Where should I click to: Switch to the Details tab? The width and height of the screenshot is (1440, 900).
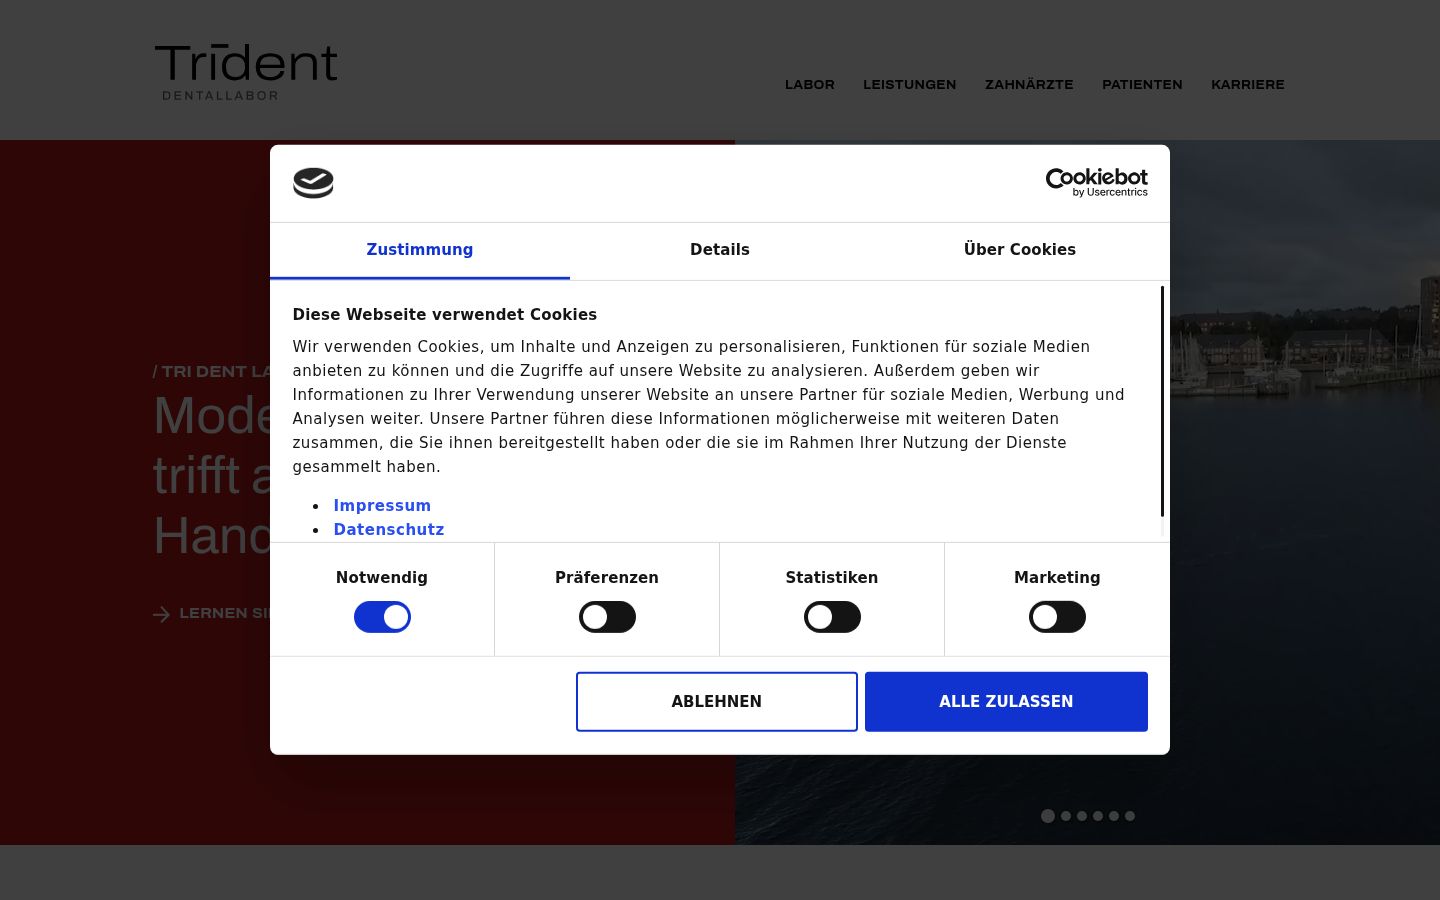click(x=720, y=250)
